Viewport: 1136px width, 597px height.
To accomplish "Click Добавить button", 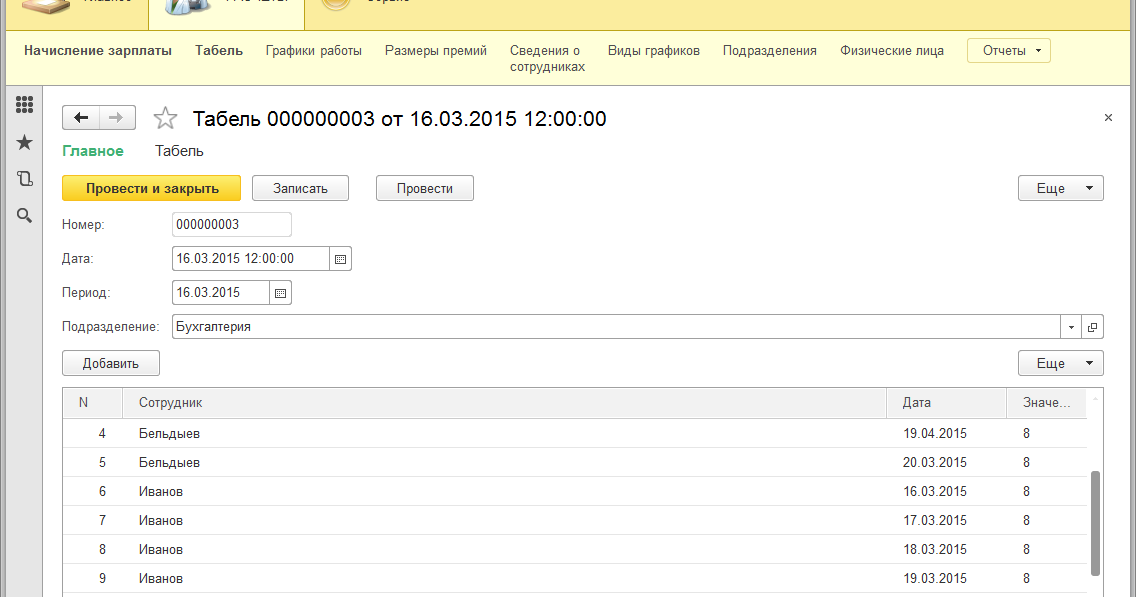I will pos(111,363).
